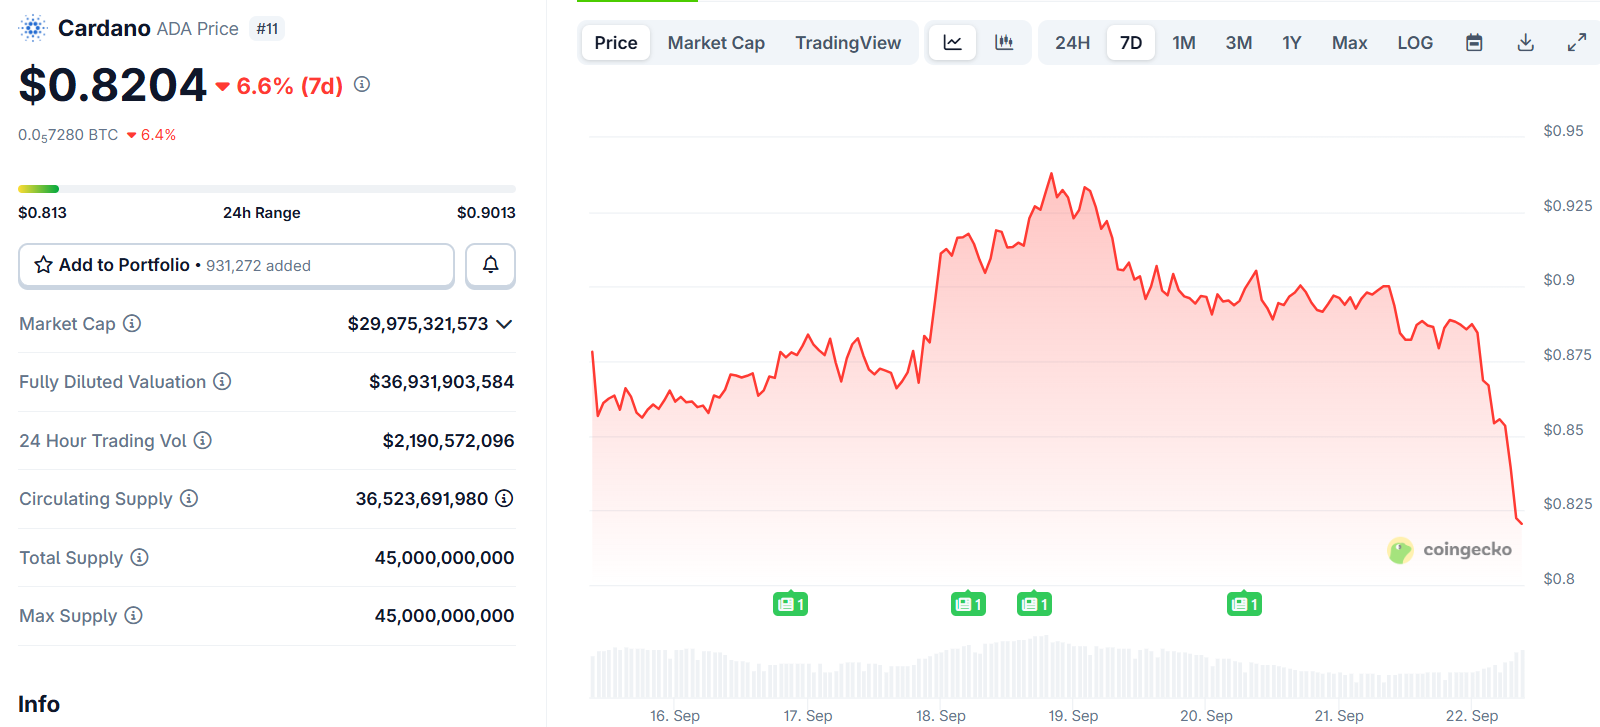Viewport: 1600px width, 727px height.
Task: Show Total Supply info tooltip
Action: pos(139,557)
